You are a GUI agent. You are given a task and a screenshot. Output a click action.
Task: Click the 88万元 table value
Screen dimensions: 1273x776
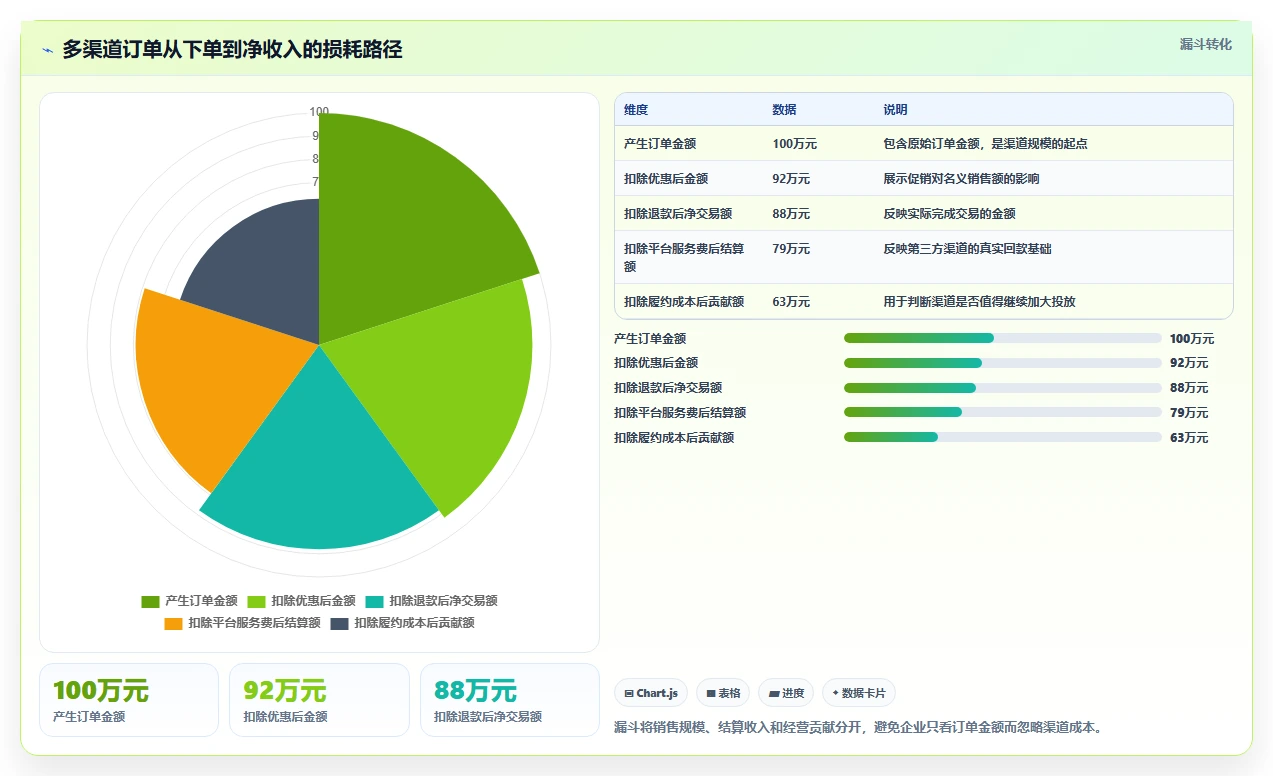[x=791, y=214]
